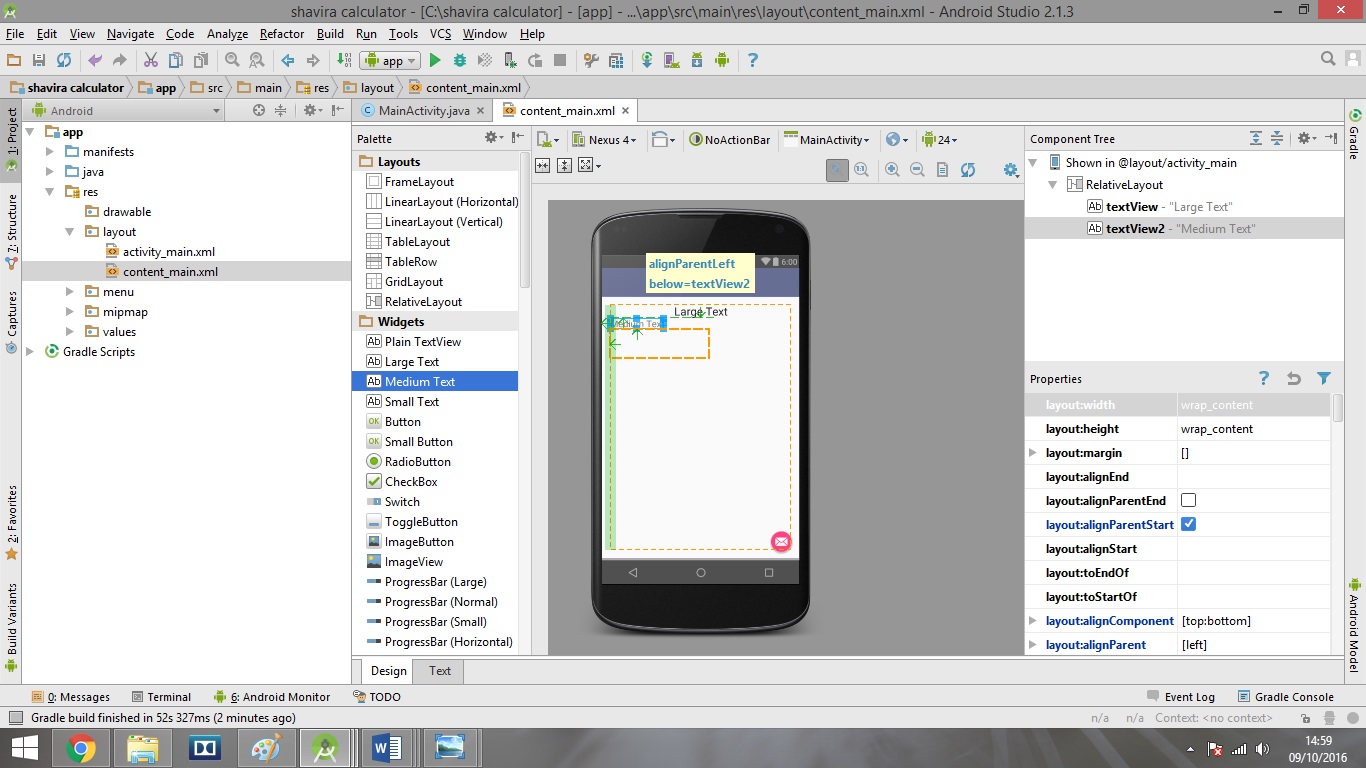Open Project Structure from the toolbar
Image resolution: width=1366 pixels, height=768 pixels.
tap(616, 61)
